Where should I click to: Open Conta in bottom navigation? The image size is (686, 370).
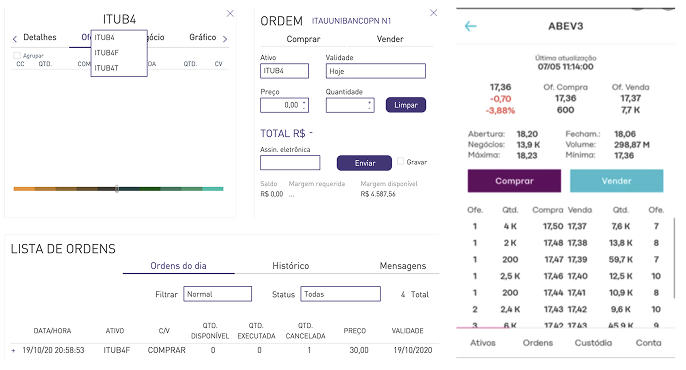648,343
